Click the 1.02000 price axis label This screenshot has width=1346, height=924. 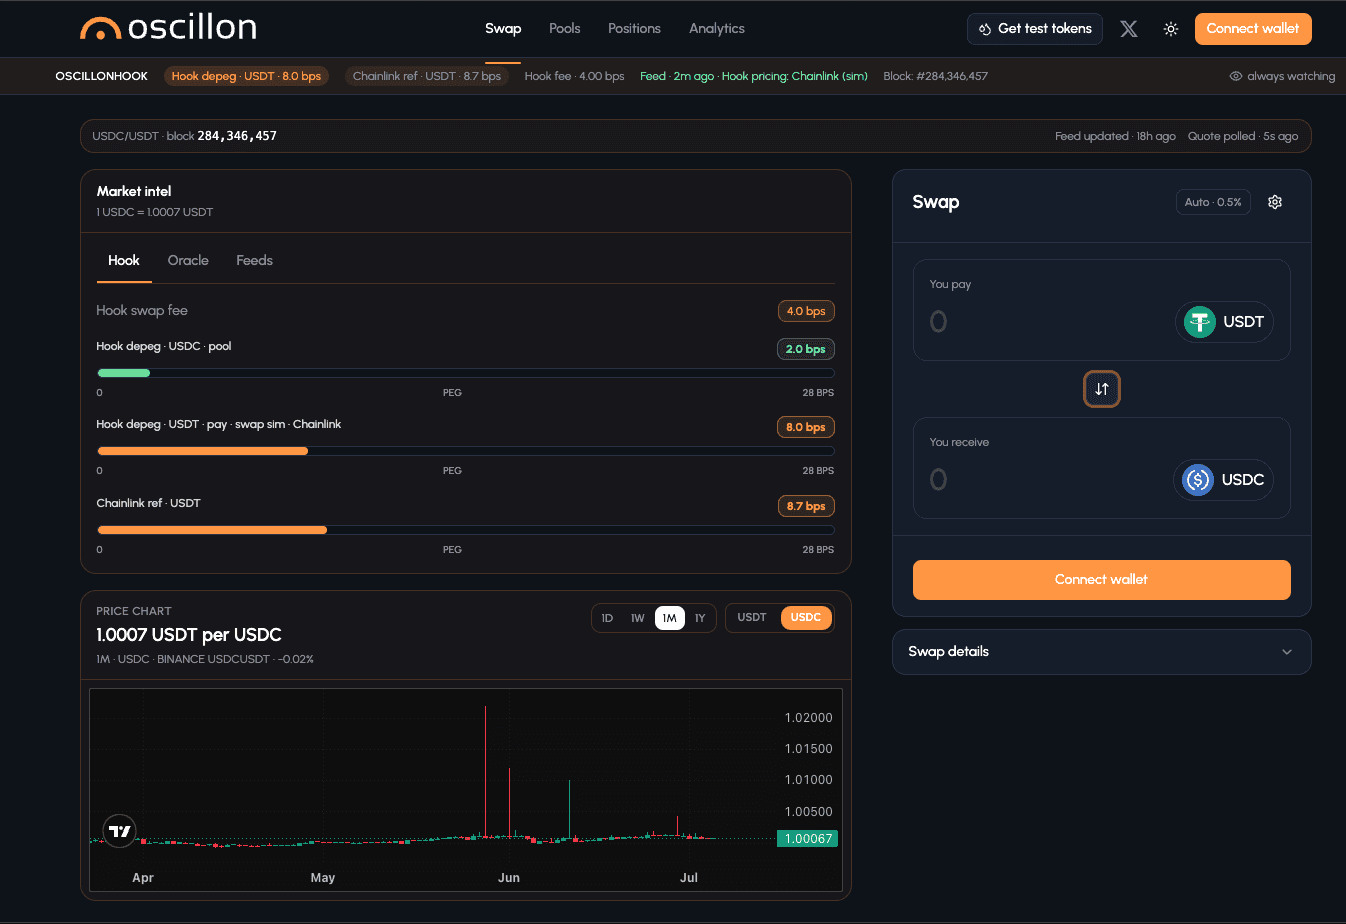809,718
